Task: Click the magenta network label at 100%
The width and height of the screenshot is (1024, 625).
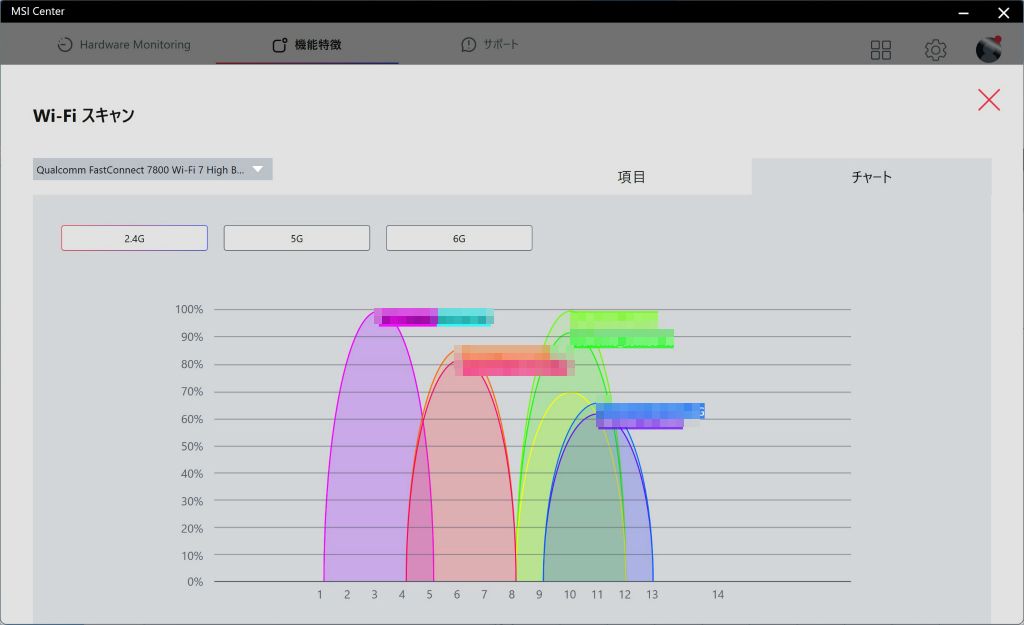Action: (406, 317)
